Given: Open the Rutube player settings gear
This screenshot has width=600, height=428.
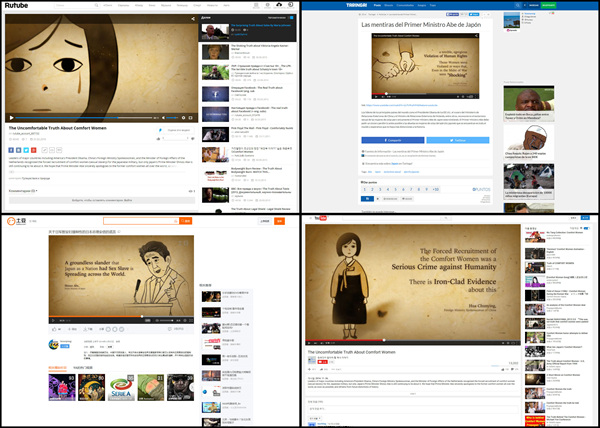Looking at the screenshot, I should click(x=183, y=118).
